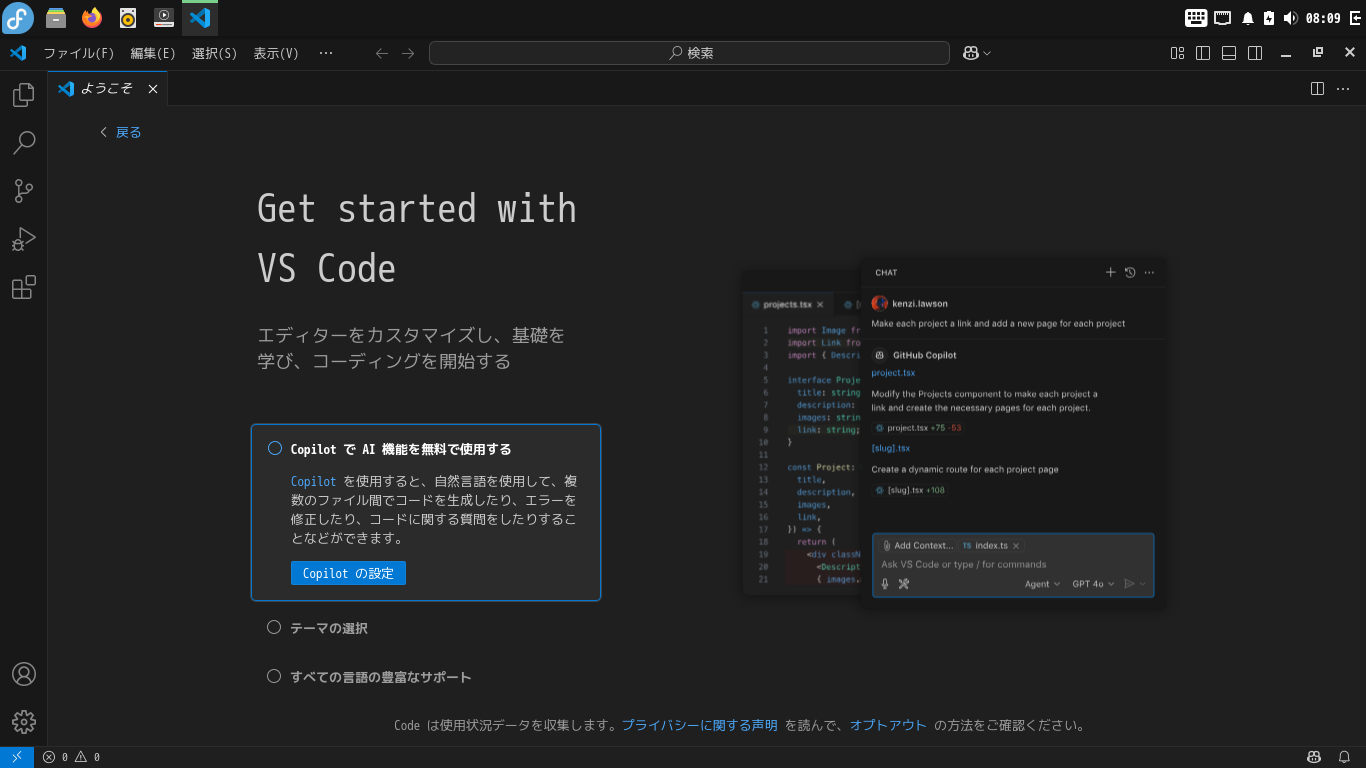
Task: Close the ようこそ tab
Action: (x=153, y=89)
